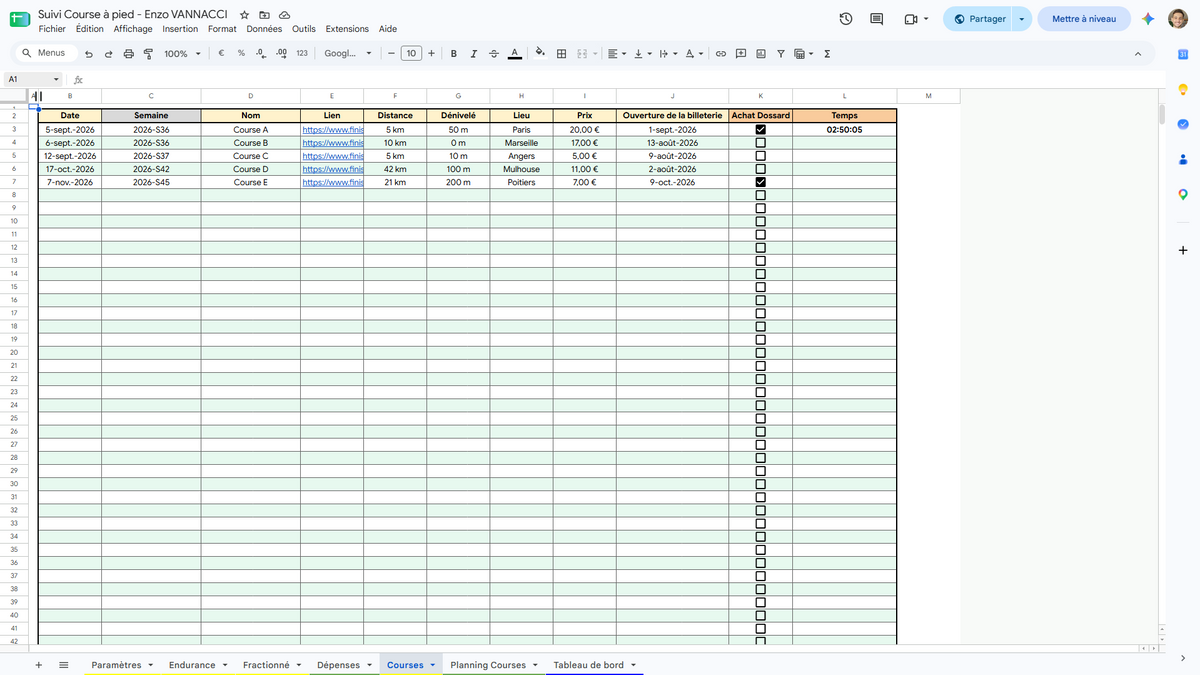
Task: Open the functions sigma menu
Action: pos(827,54)
